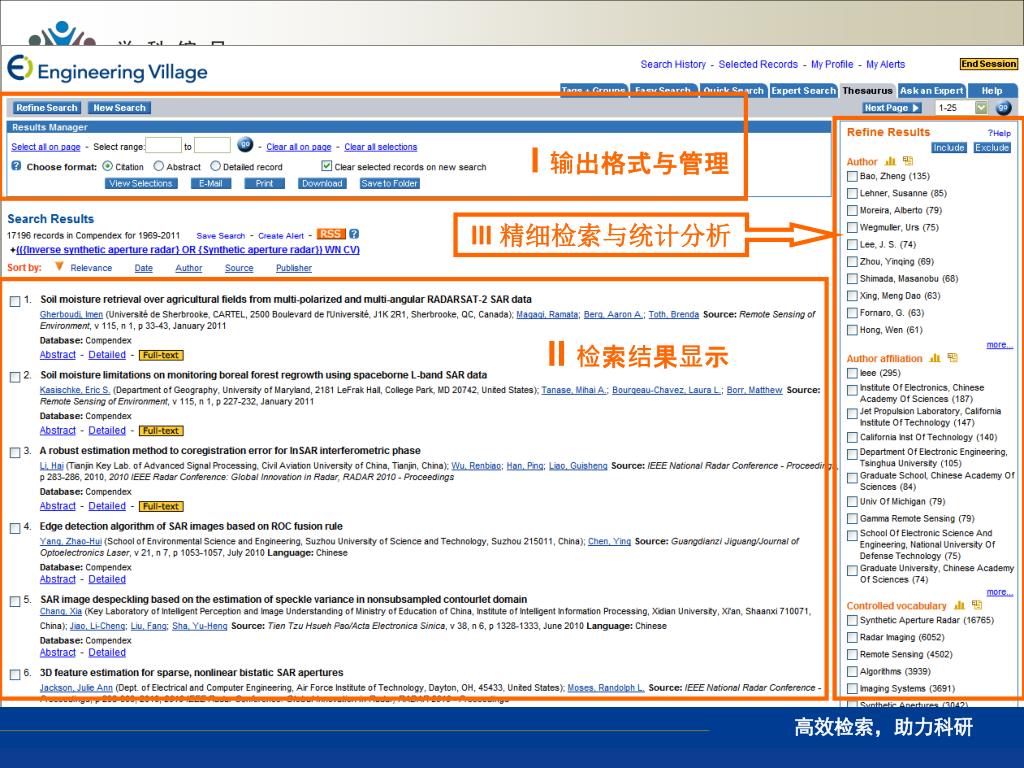This screenshot has height=768, width=1024.
Task: Open the Help tab
Action: pos(991,91)
